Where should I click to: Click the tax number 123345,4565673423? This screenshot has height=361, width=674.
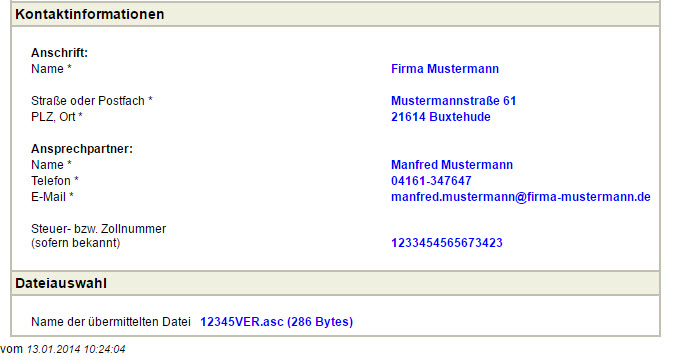[447, 243]
